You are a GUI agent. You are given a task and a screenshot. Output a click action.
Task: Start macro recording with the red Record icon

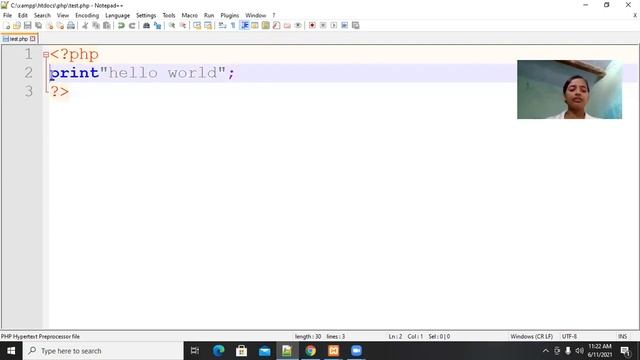[312, 25]
